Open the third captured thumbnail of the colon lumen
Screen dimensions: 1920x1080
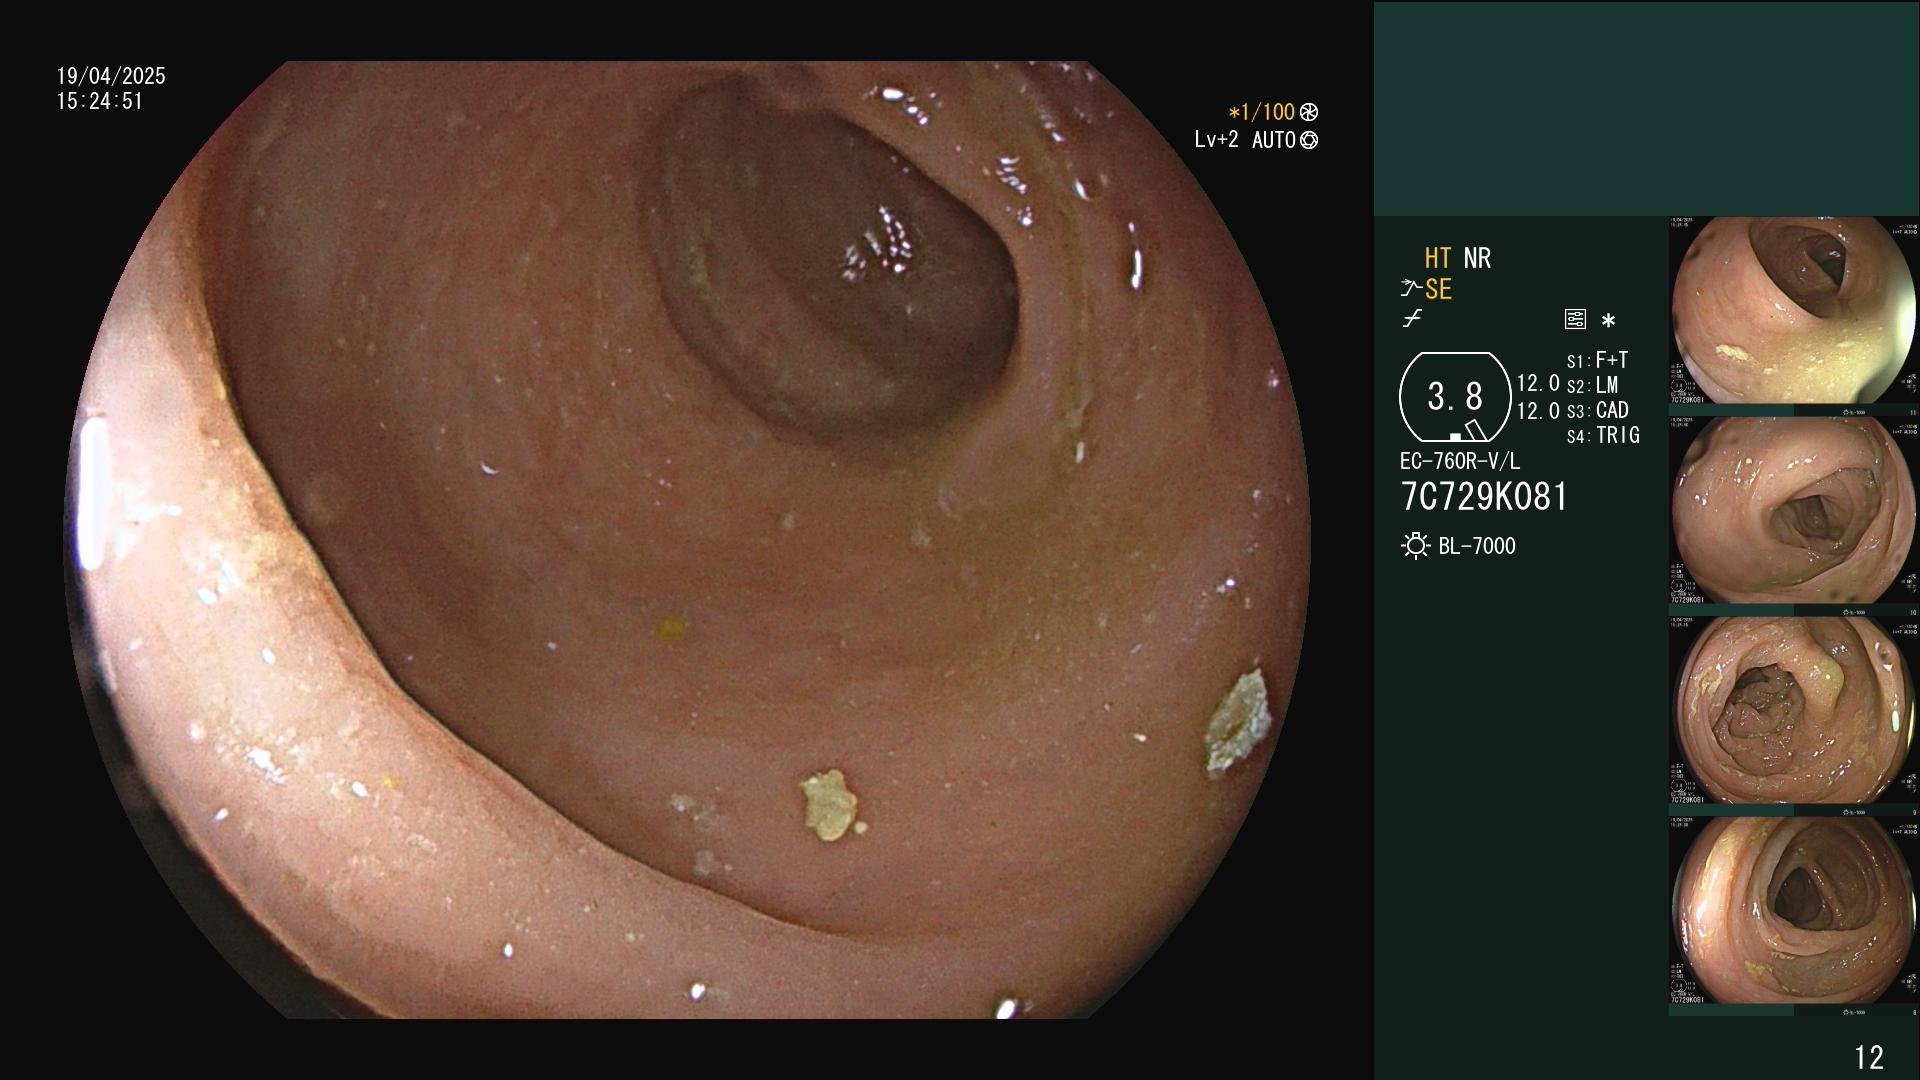coord(1794,711)
